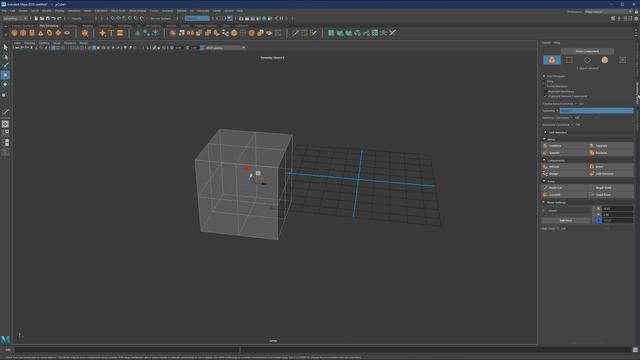Click the diagonal Multi-Cut knife shelf icon
Viewport: 640px width, 360px height.
296,33
